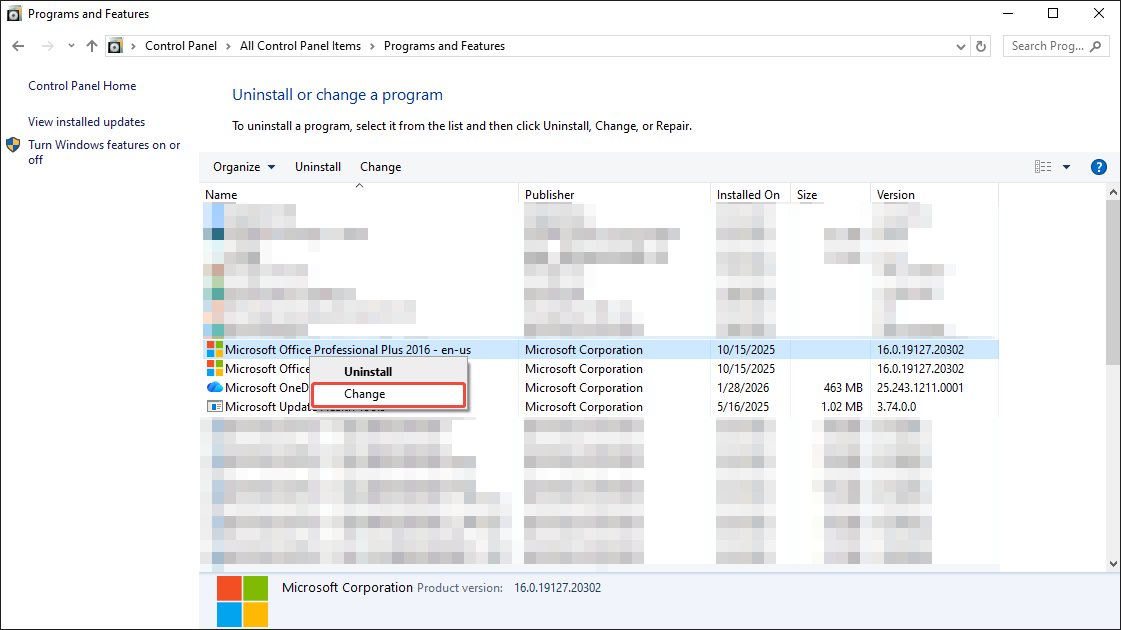Open the address bar dropdown arrow
This screenshot has height=630, width=1121.
coord(960,46)
